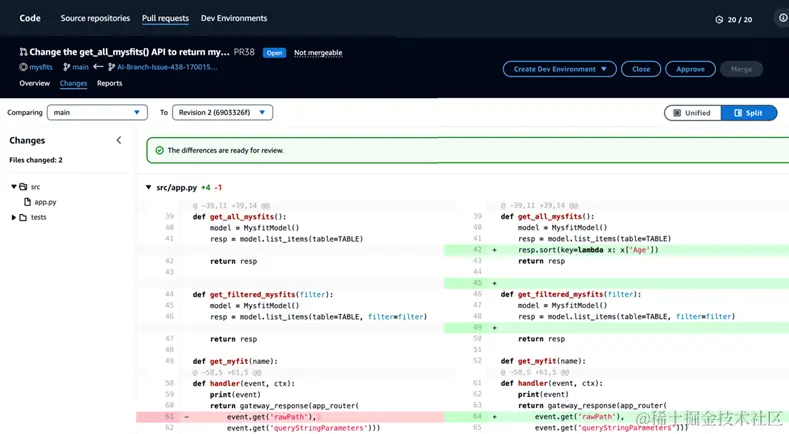This screenshot has height=434, width=789.
Task: Click the tests folder icon
Action: point(23,218)
